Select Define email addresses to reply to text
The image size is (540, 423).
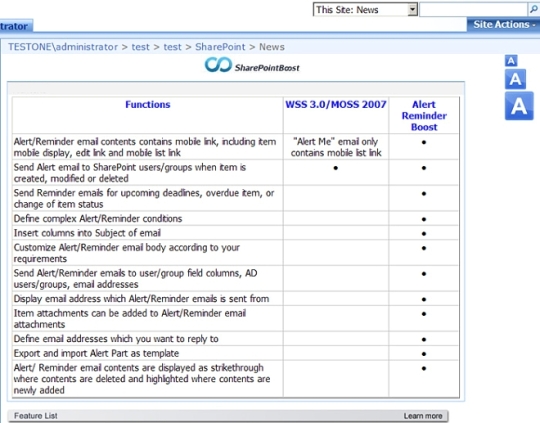116,339
